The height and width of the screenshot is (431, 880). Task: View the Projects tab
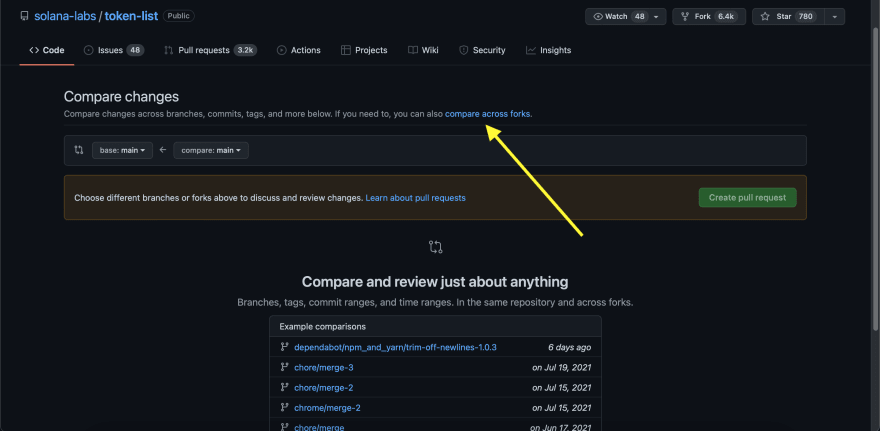[364, 51]
